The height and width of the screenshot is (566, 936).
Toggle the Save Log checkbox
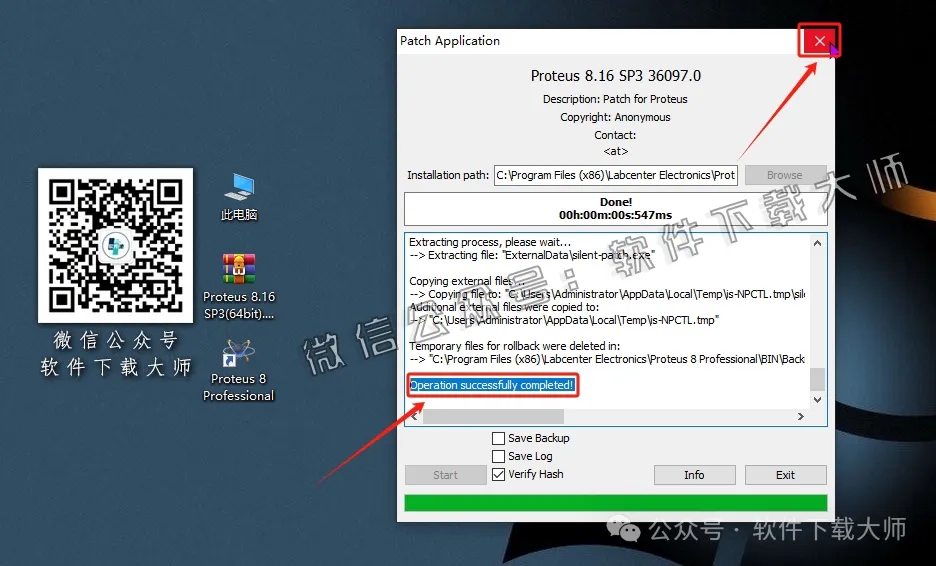[498, 456]
